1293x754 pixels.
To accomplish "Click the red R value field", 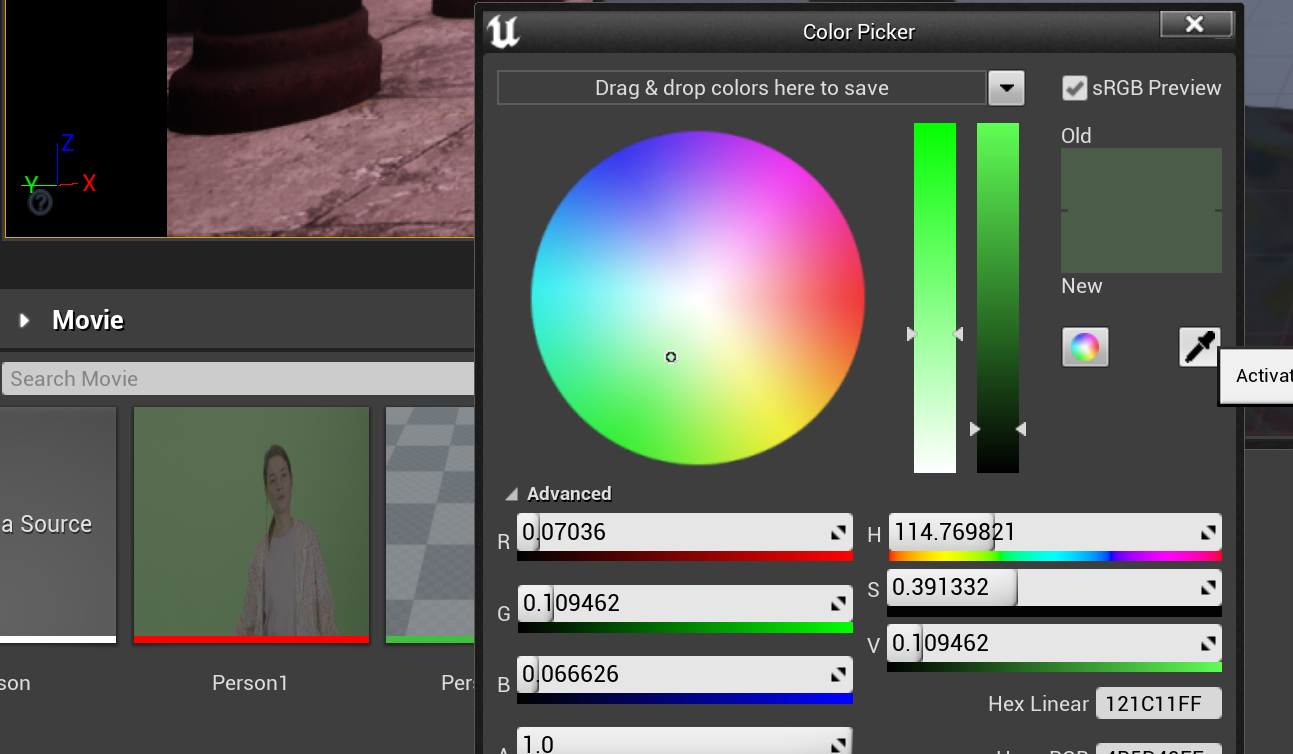I will point(685,533).
